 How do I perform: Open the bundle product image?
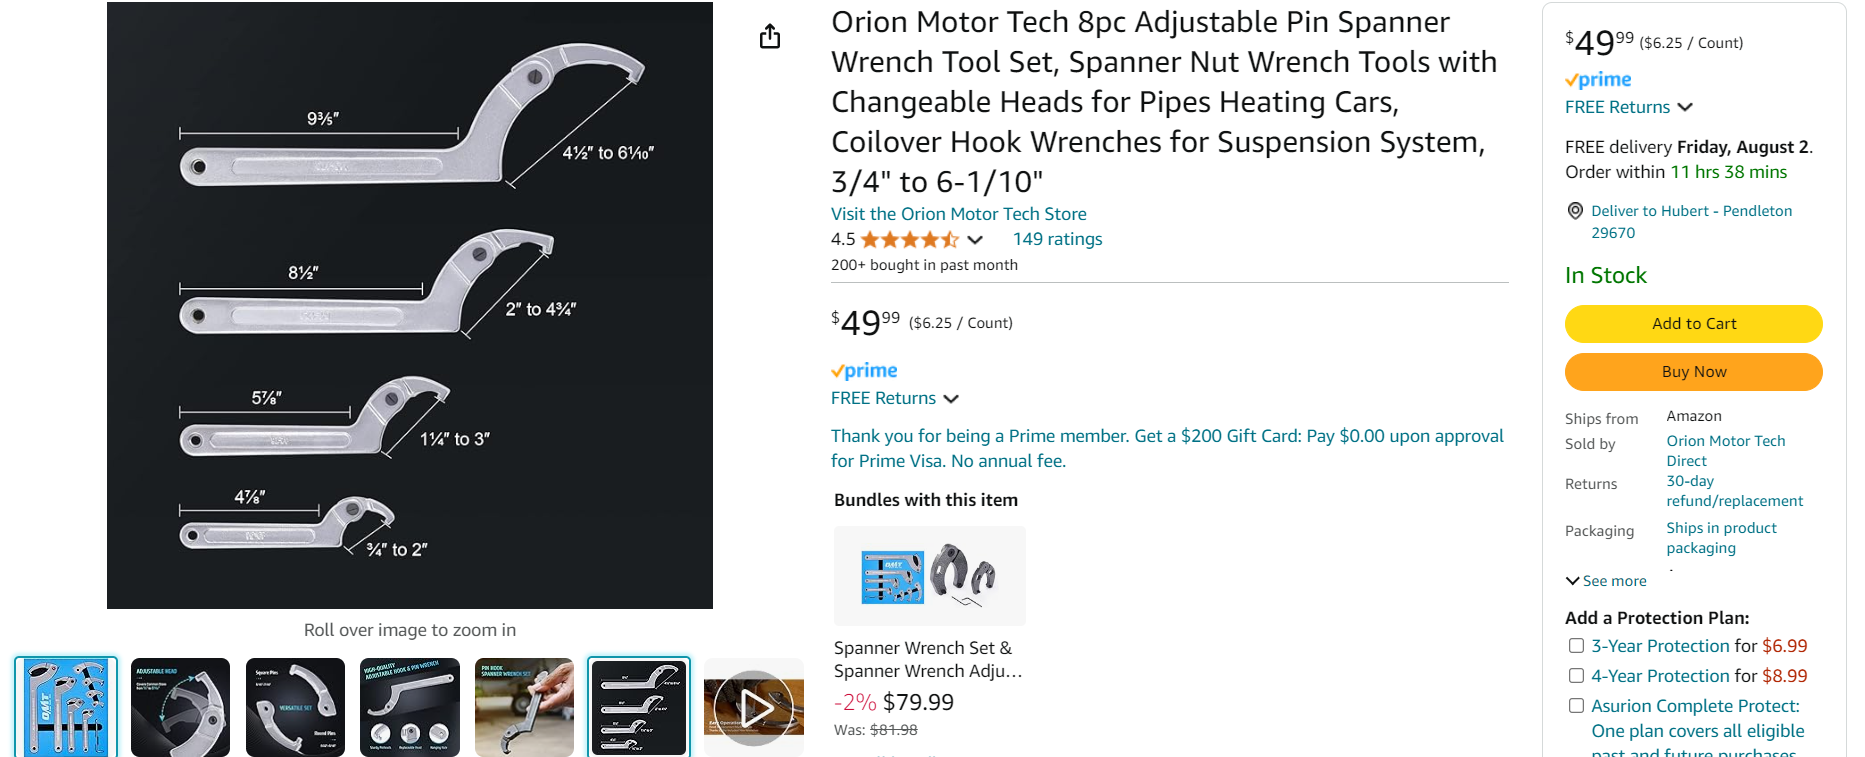coord(929,576)
